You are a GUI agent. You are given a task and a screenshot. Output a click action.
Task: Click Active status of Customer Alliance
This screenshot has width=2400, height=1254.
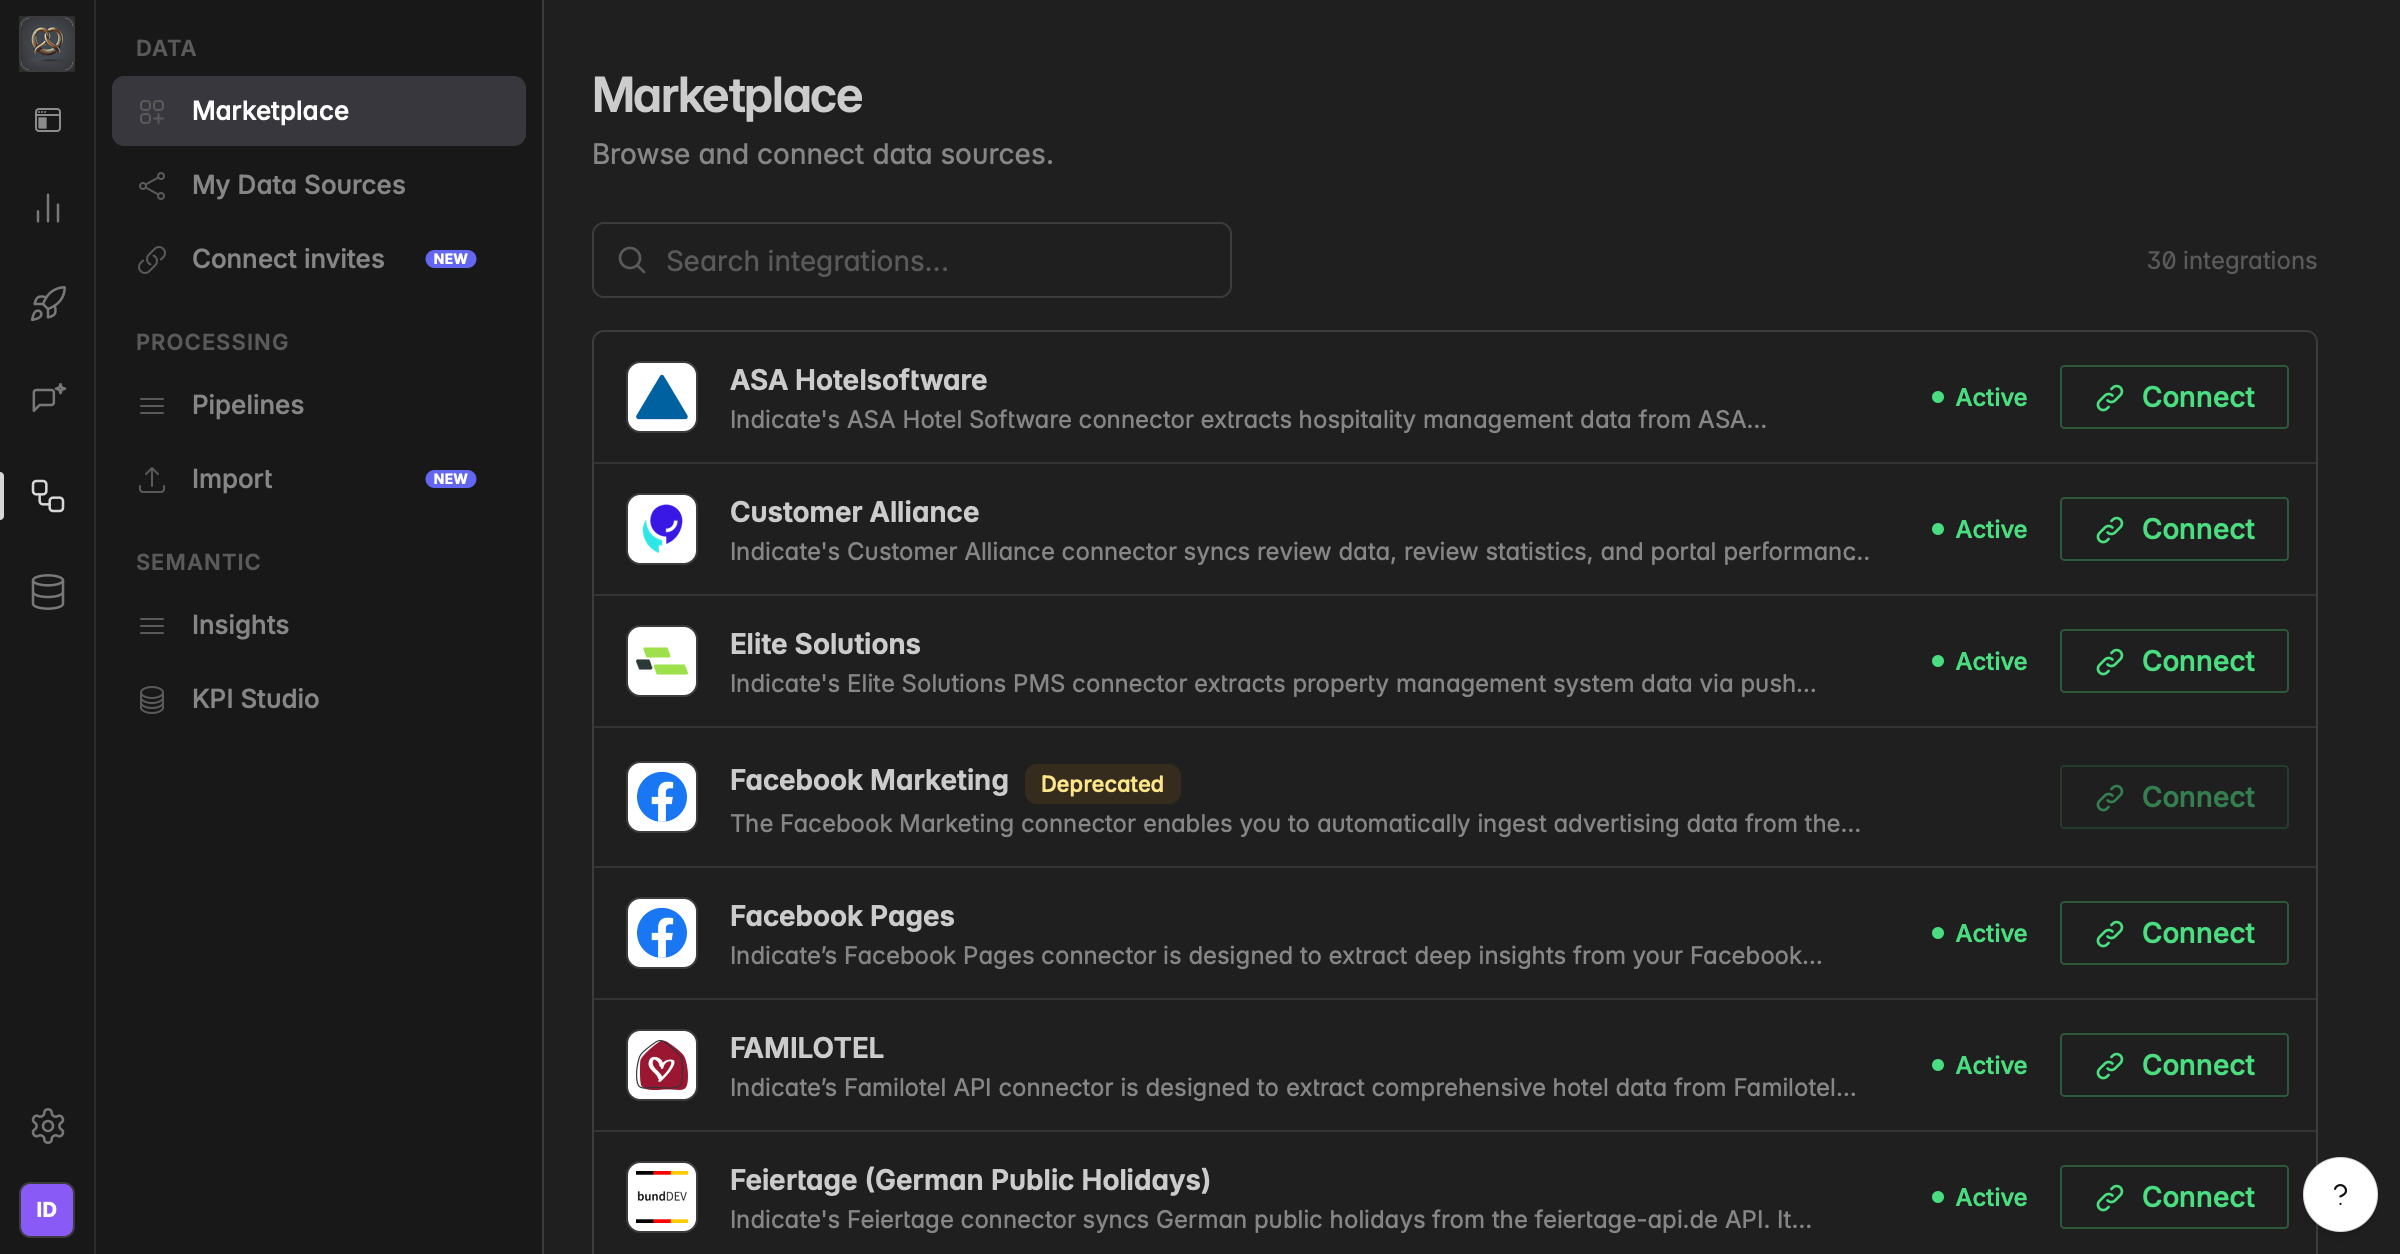point(1979,529)
